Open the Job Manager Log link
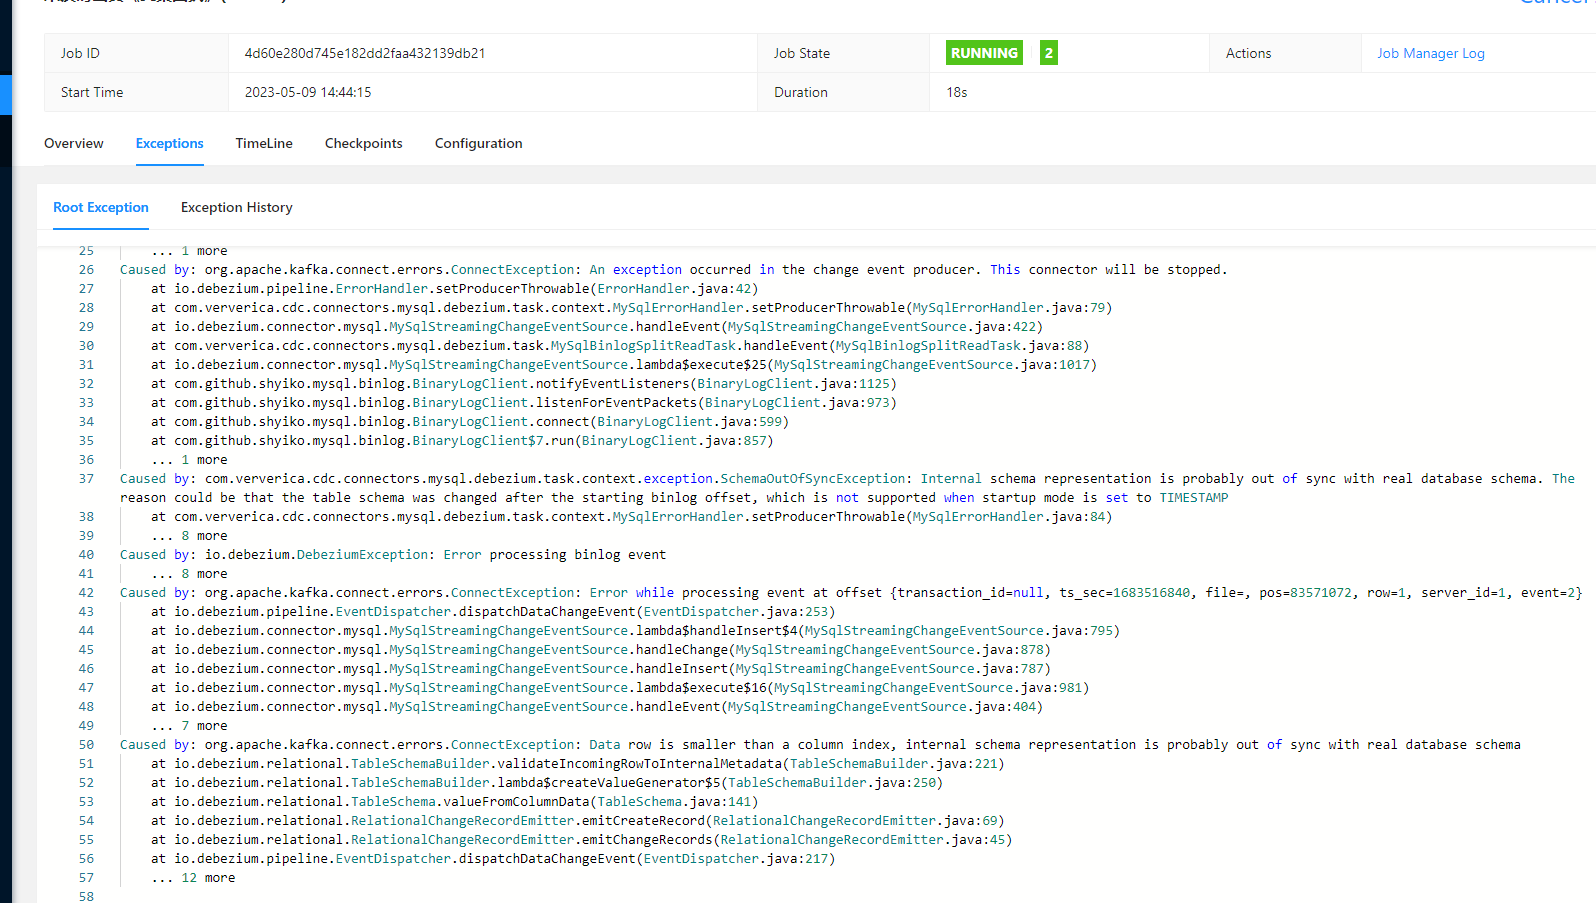This screenshot has width=1596, height=903. point(1430,53)
